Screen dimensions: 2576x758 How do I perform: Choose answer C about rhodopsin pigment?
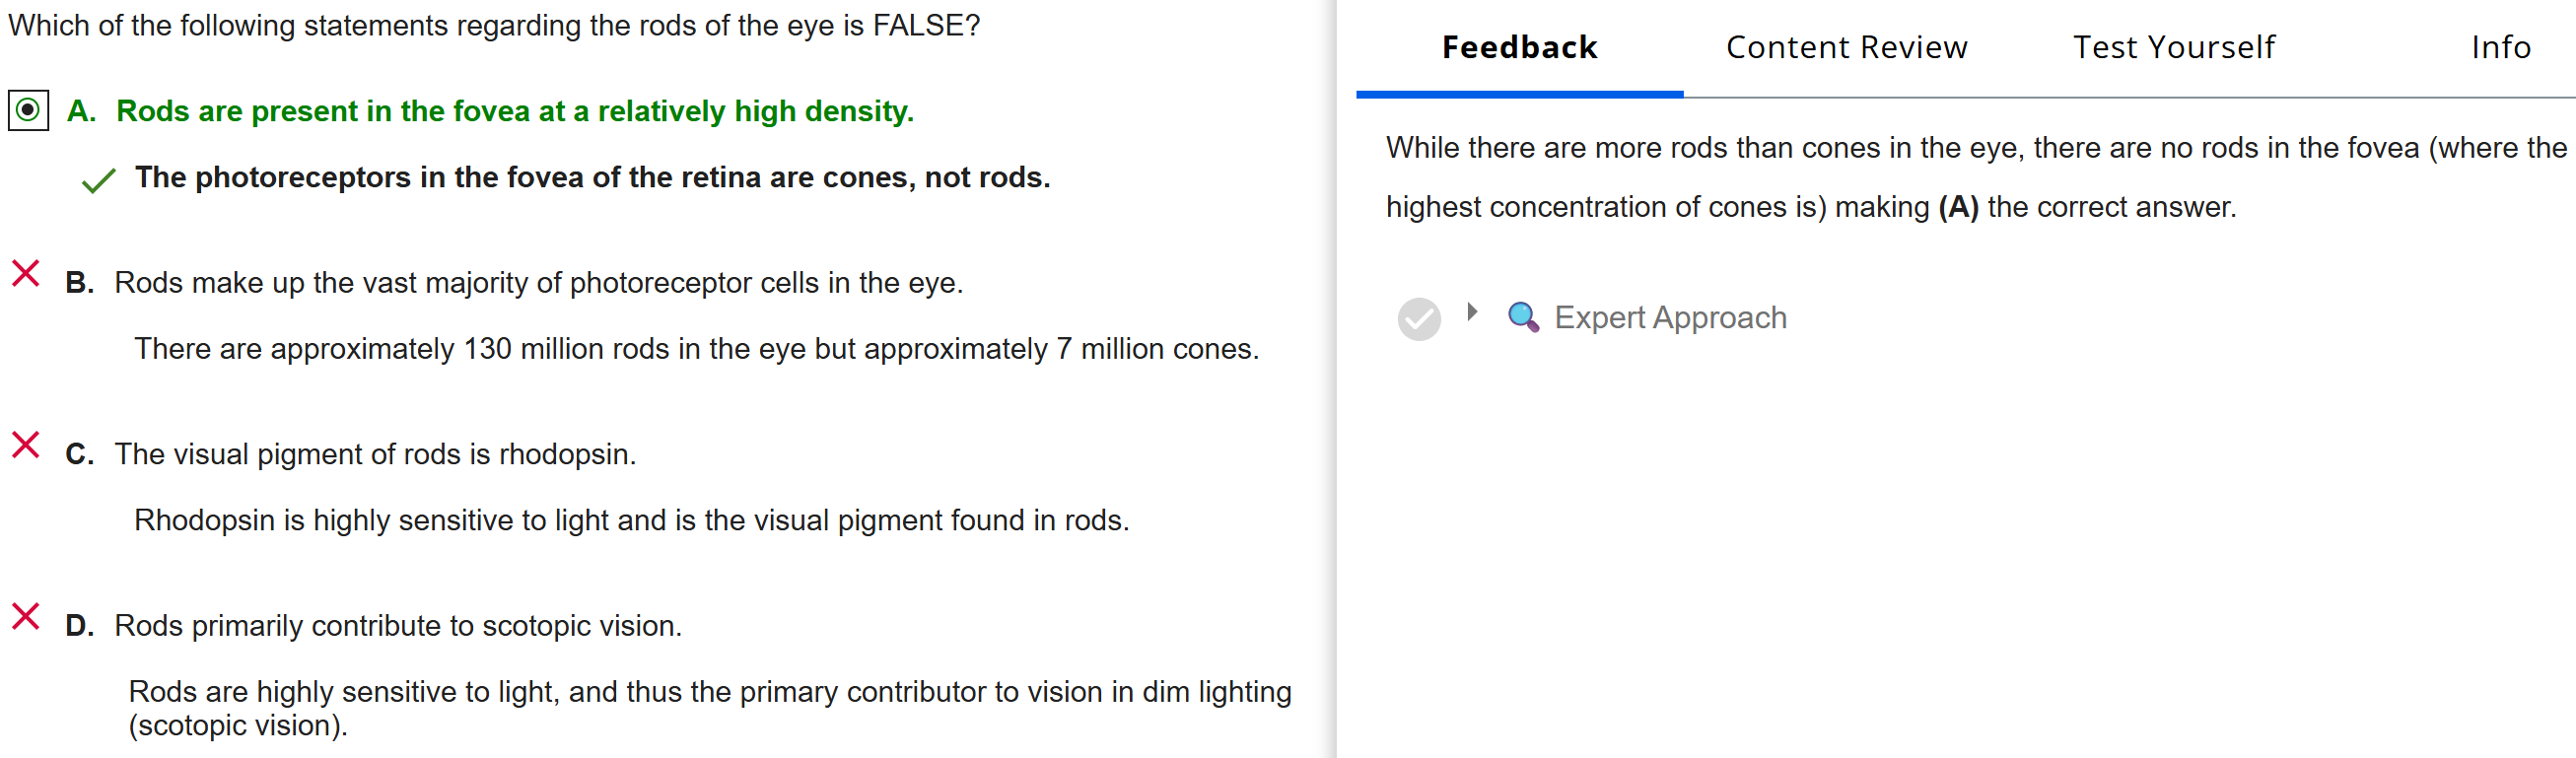pyautogui.click(x=375, y=454)
